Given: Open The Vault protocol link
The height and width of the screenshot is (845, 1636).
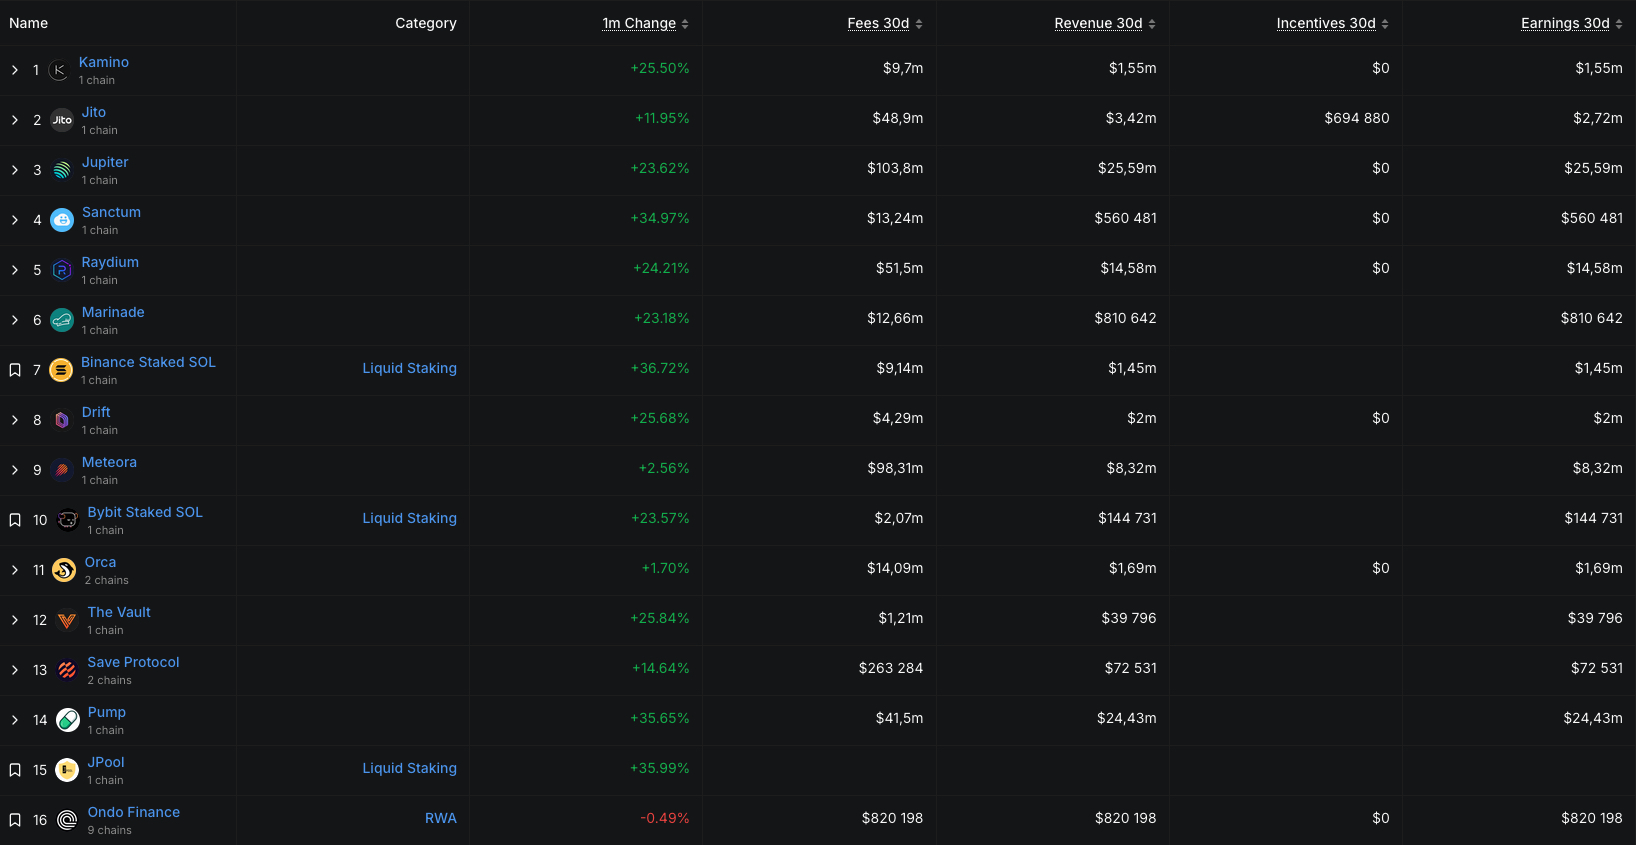Looking at the screenshot, I should tap(119, 612).
